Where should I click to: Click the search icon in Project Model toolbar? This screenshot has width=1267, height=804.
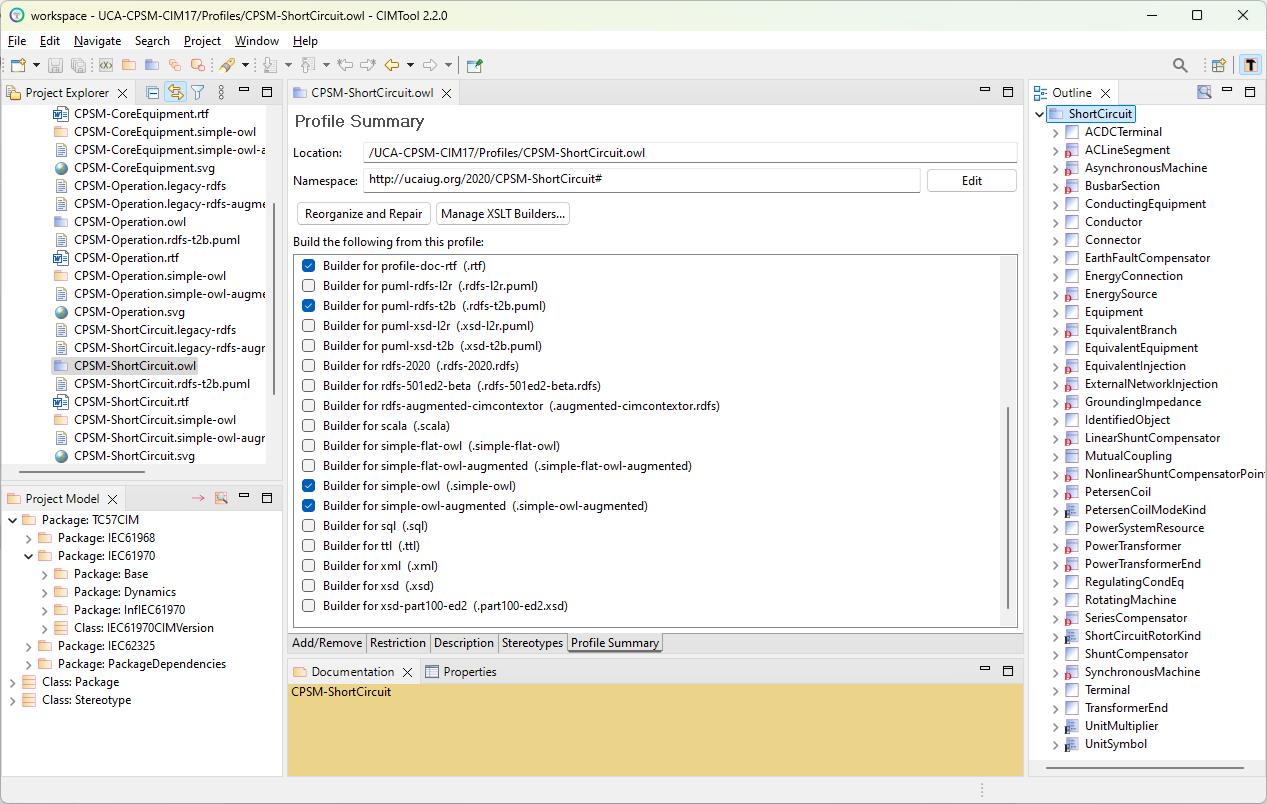tap(221, 498)
